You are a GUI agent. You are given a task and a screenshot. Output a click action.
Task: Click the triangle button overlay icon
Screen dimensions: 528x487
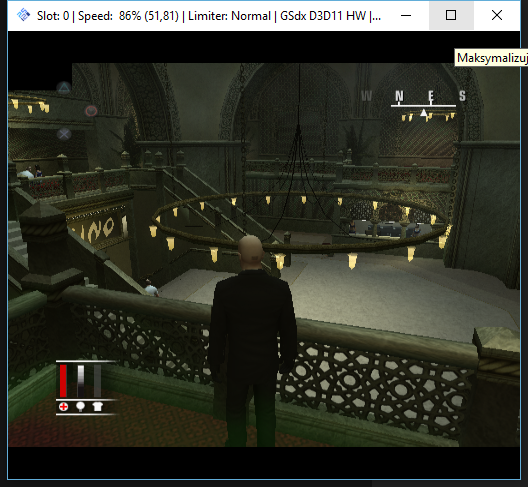(x=64, y=88)
